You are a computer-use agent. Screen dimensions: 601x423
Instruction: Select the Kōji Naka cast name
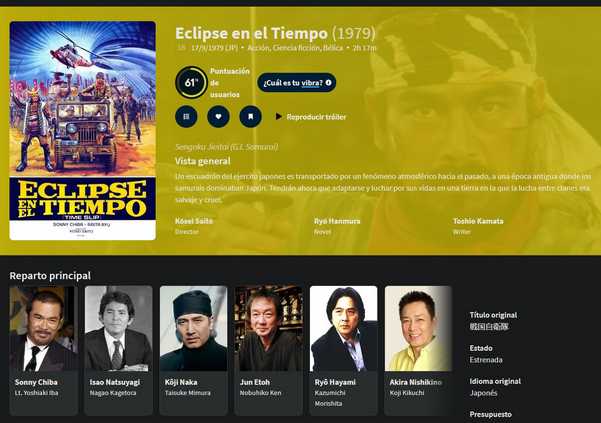tap(181, 382)
